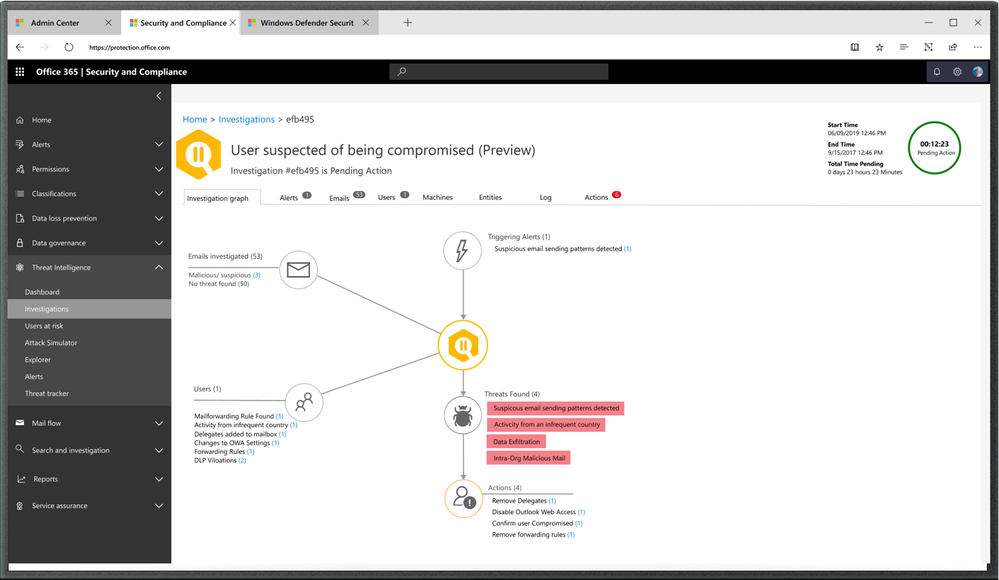Click the triggering alerts lightning node
This screenshot has width=999, height=580.
pos(463,250)
